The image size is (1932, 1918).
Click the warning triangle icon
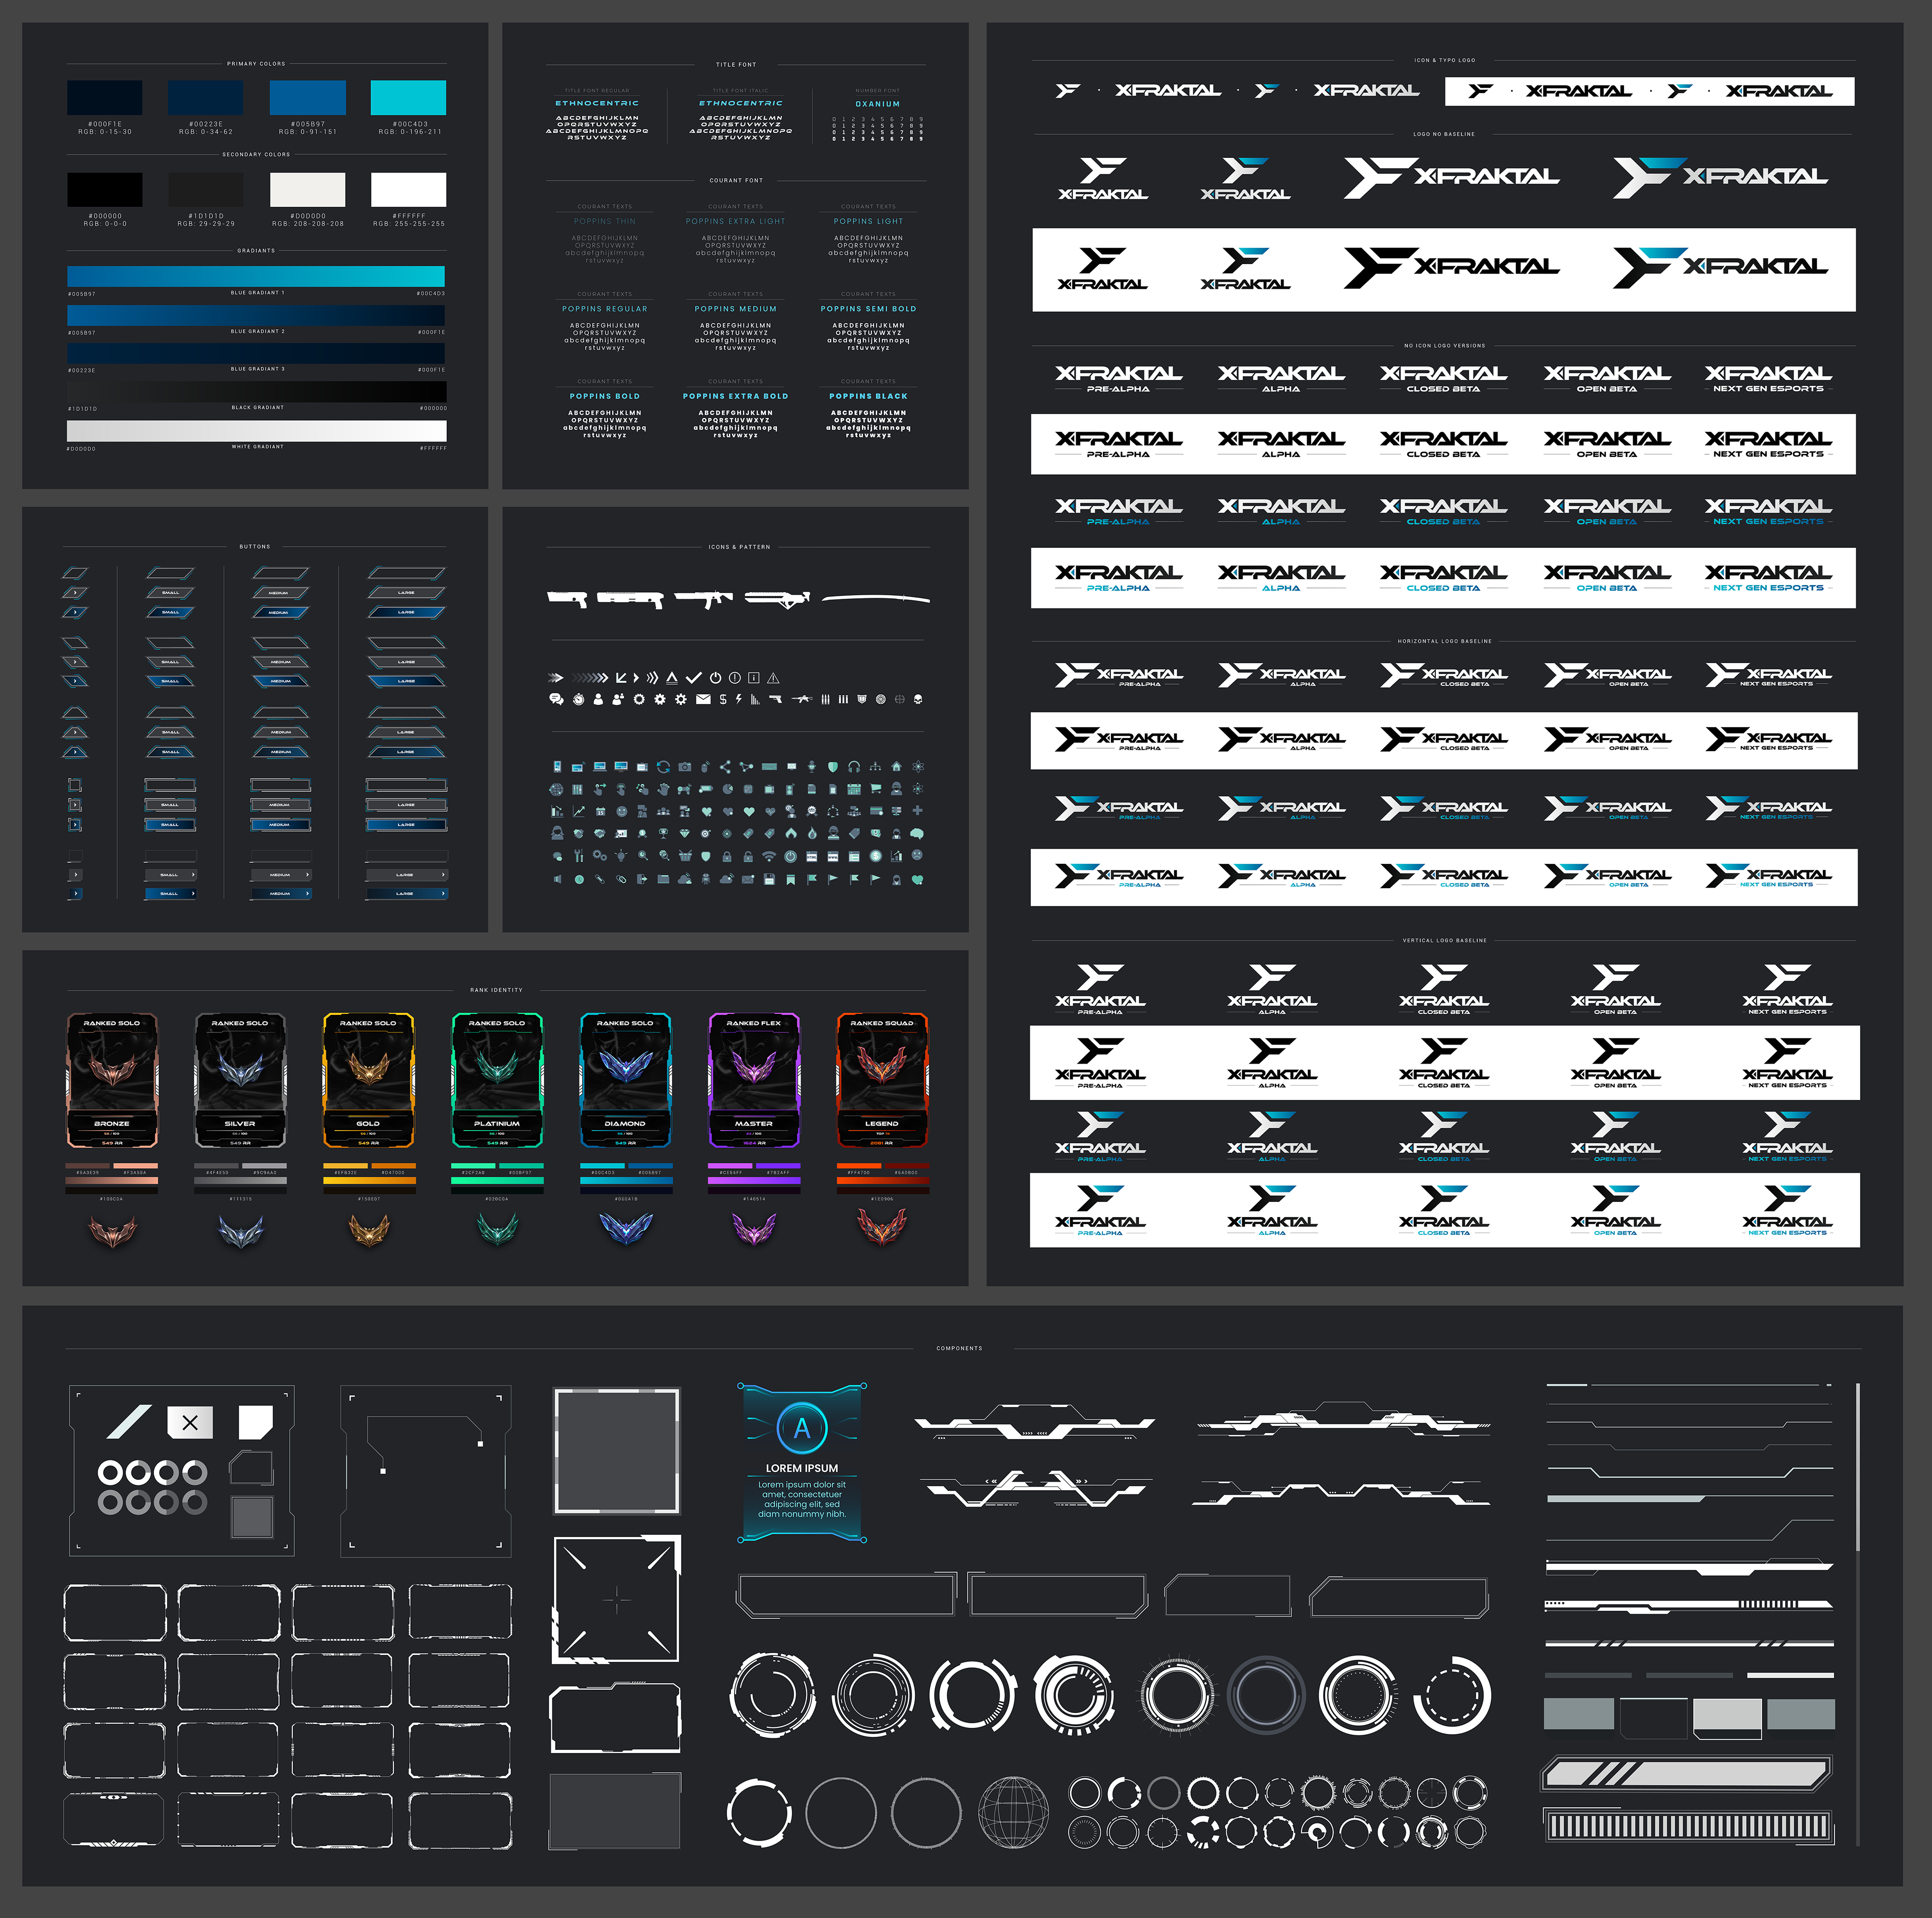click(773, 678)
